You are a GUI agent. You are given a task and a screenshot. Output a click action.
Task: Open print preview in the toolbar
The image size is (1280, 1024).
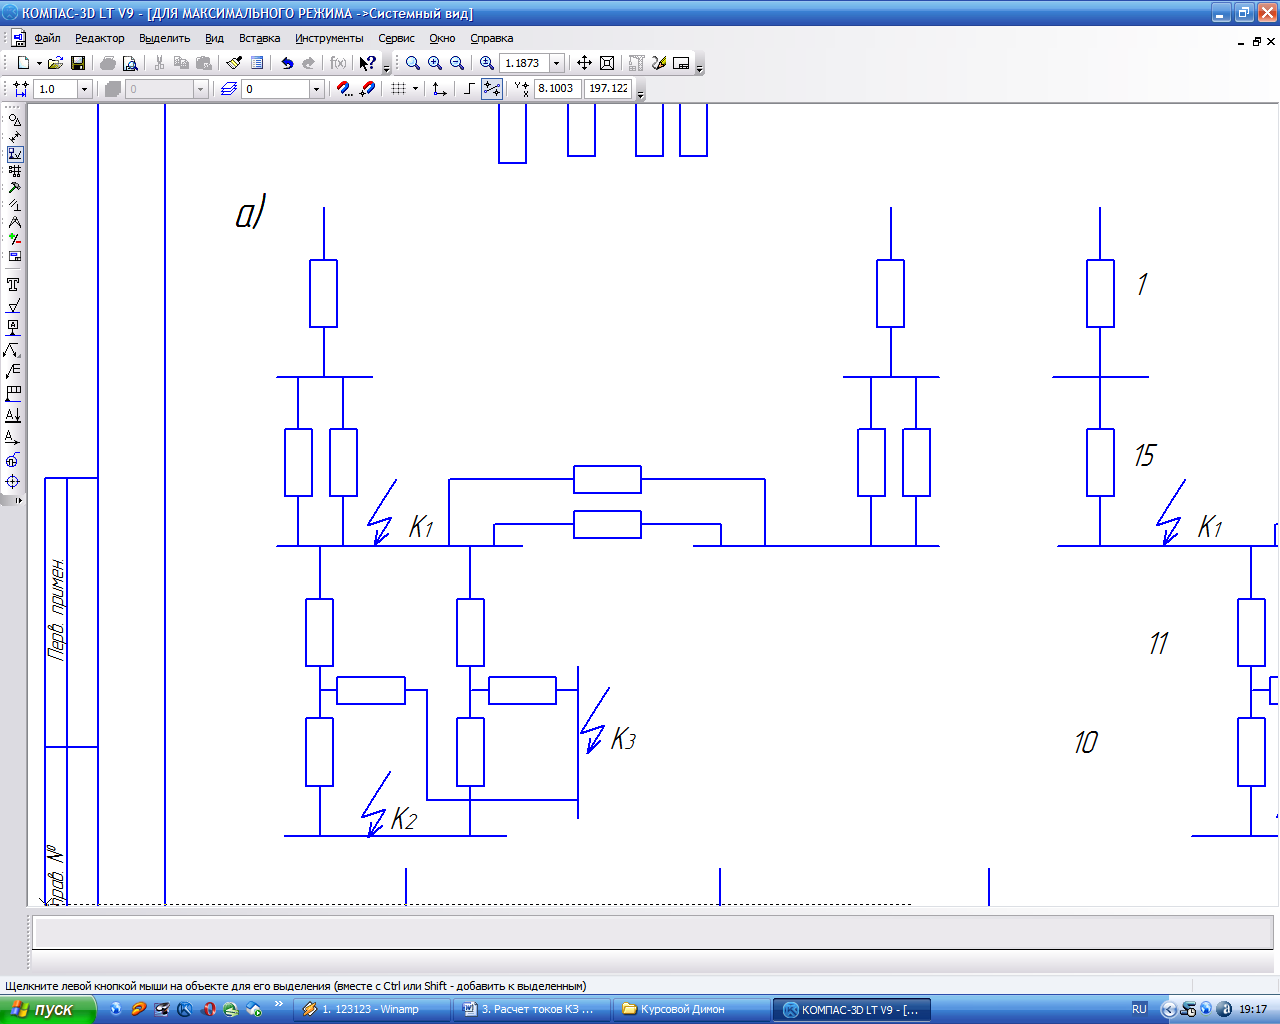[130, 63]
